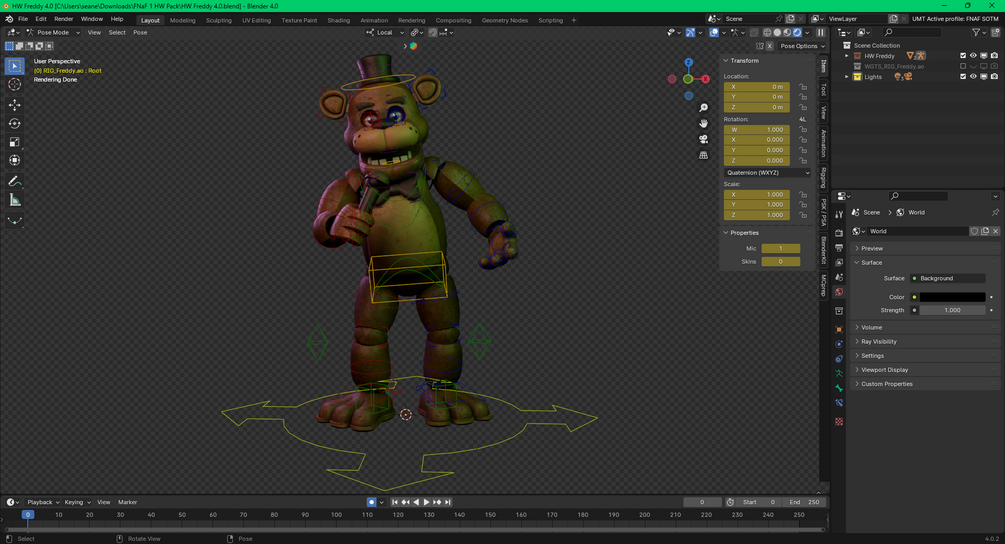Uncheck the Lights collection checkbox
Viewport: 1005px width, 544px height.
pyautogui.click(x=963, y=77)
